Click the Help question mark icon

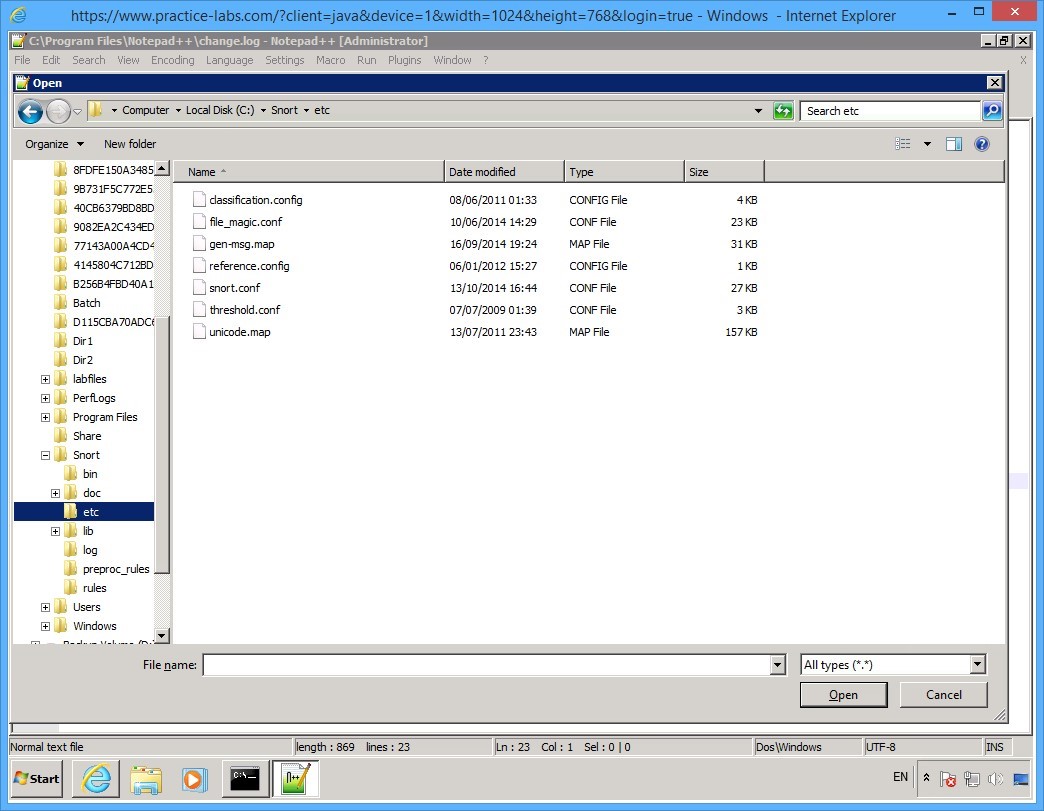click(981, 143)
